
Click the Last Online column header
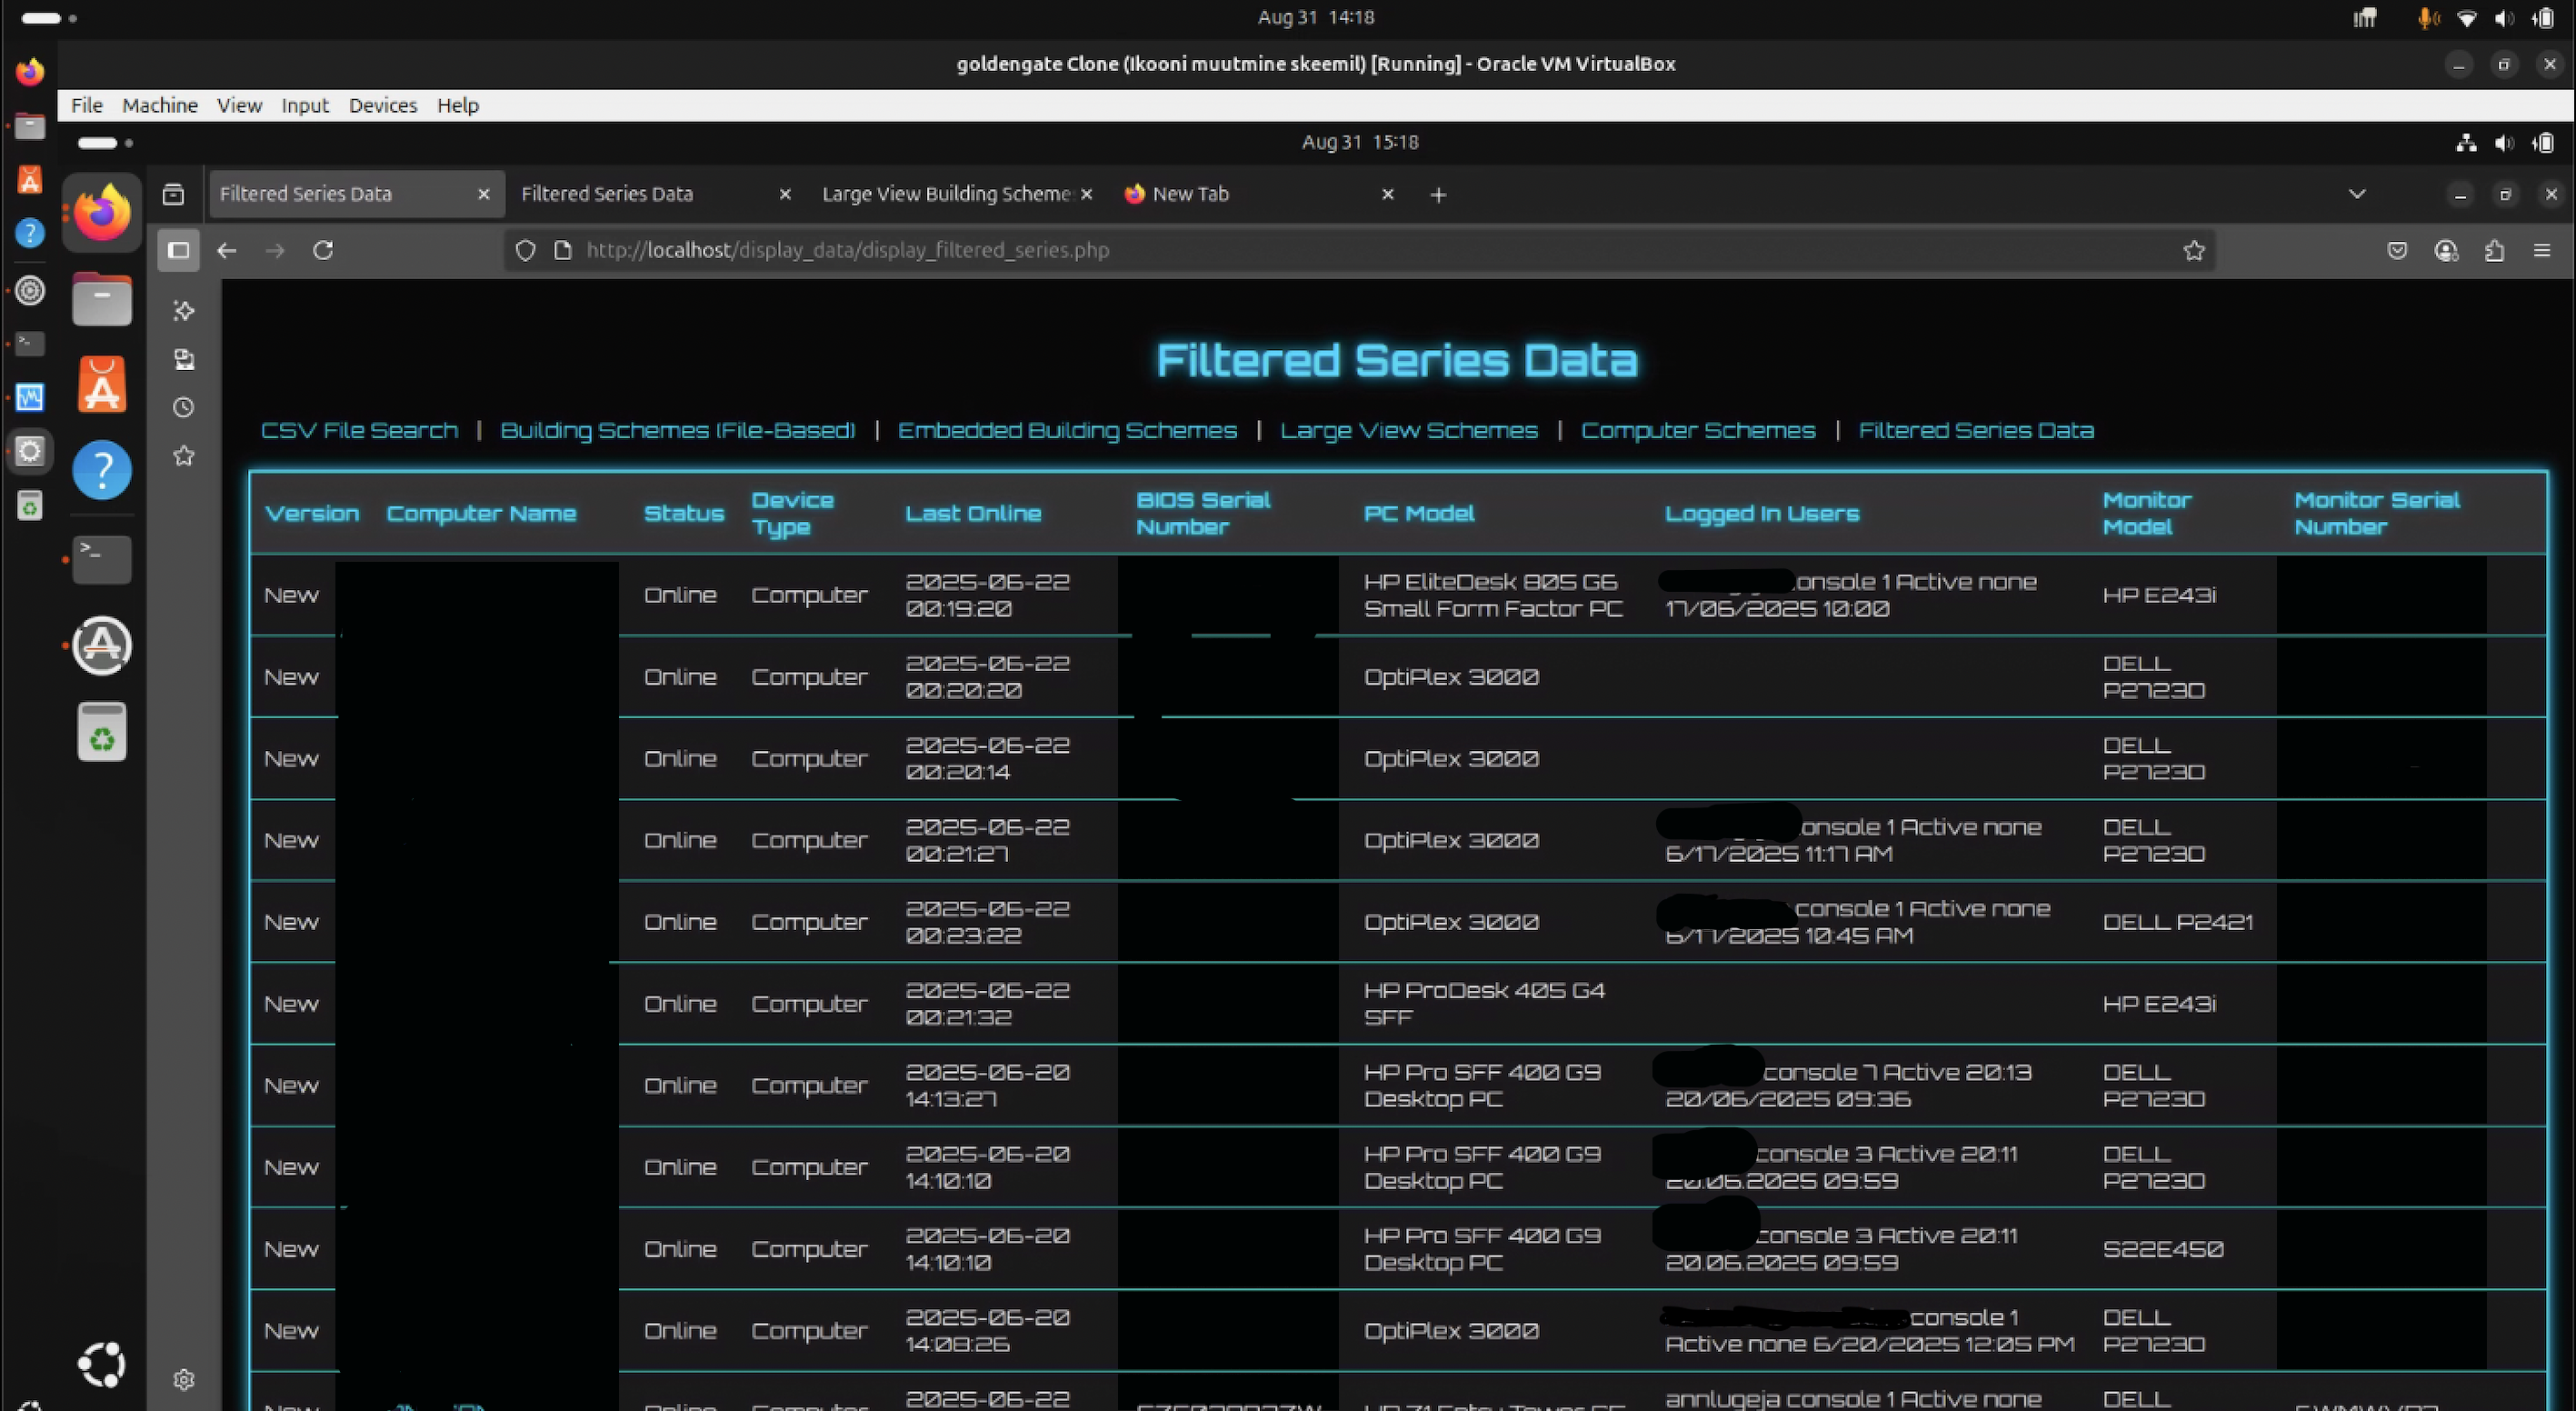(x=973, y=513)
